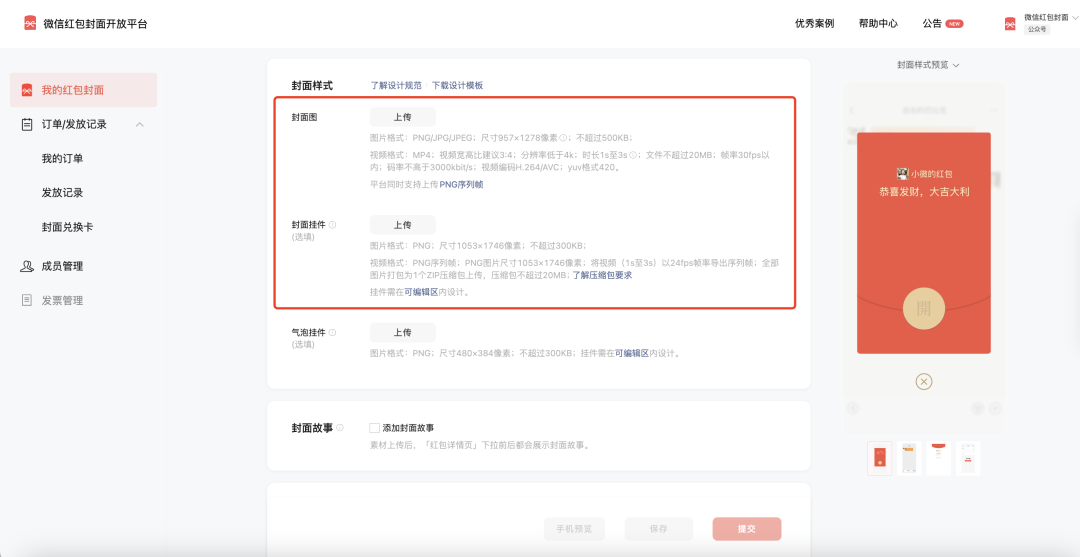The width and height of the screenshot is (1080, 557).
Task: Open 我的红包封面 in sidebar
Action: point(83,90)
